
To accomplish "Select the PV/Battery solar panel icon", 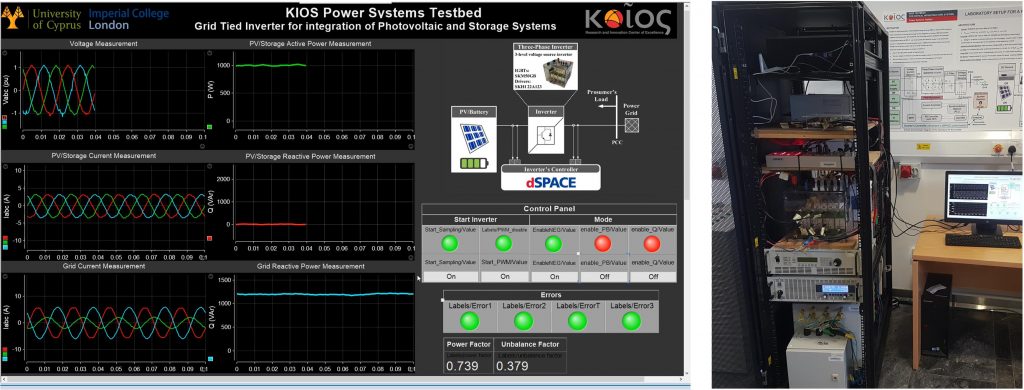I will (x=474, y=139).
